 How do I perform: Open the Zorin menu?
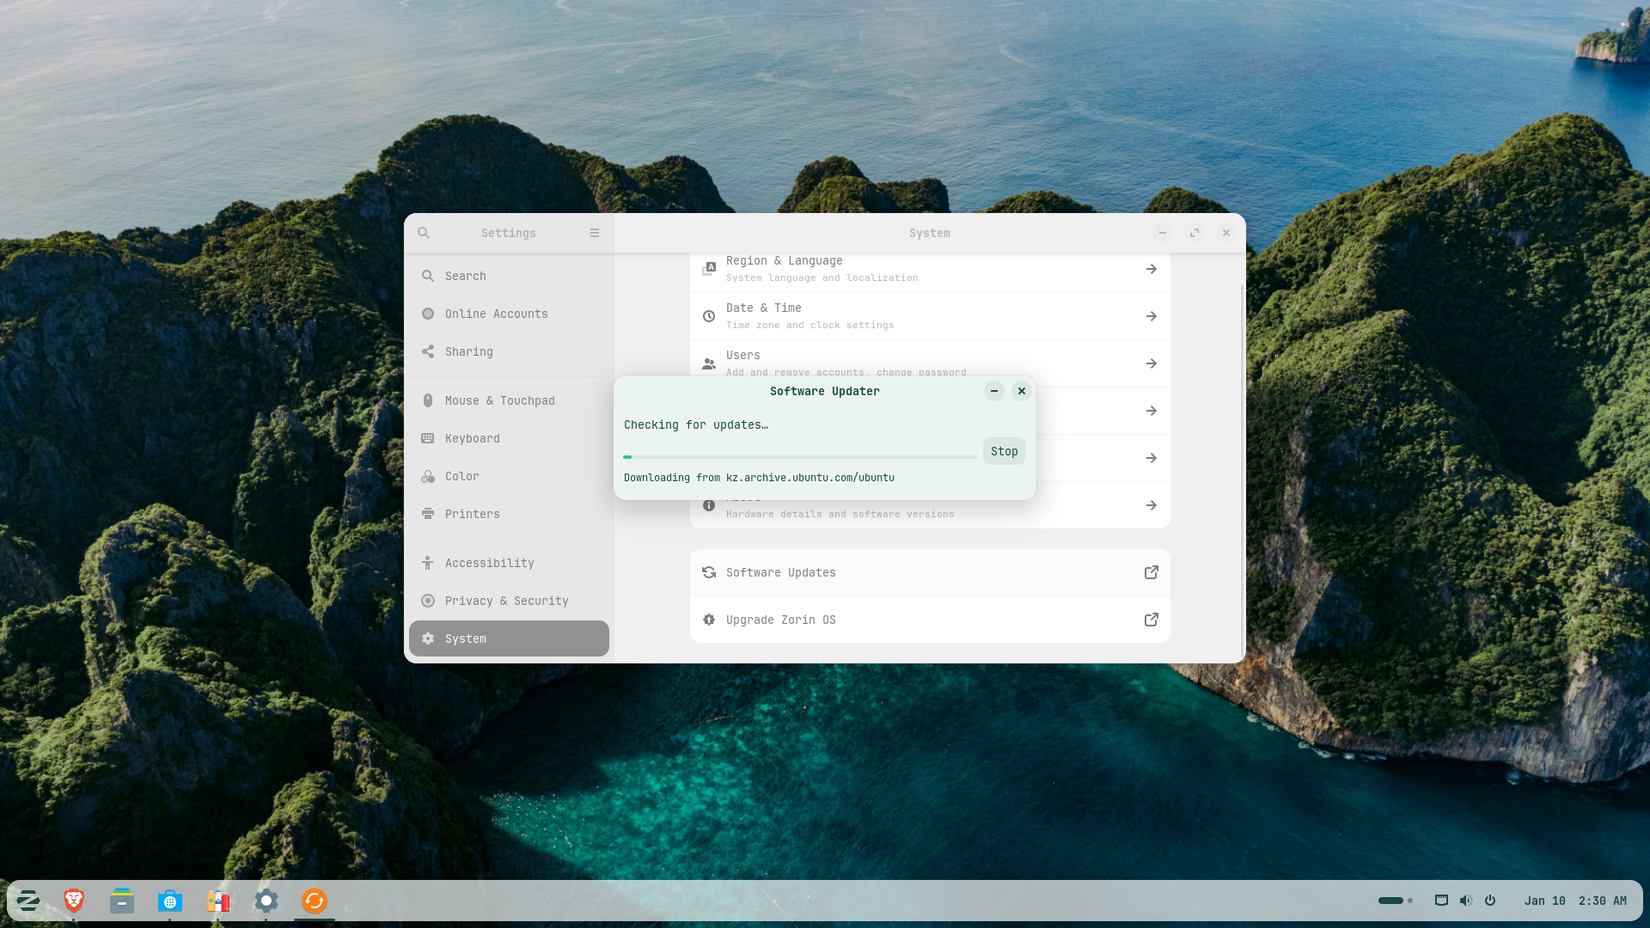click(x=28, y=901)
